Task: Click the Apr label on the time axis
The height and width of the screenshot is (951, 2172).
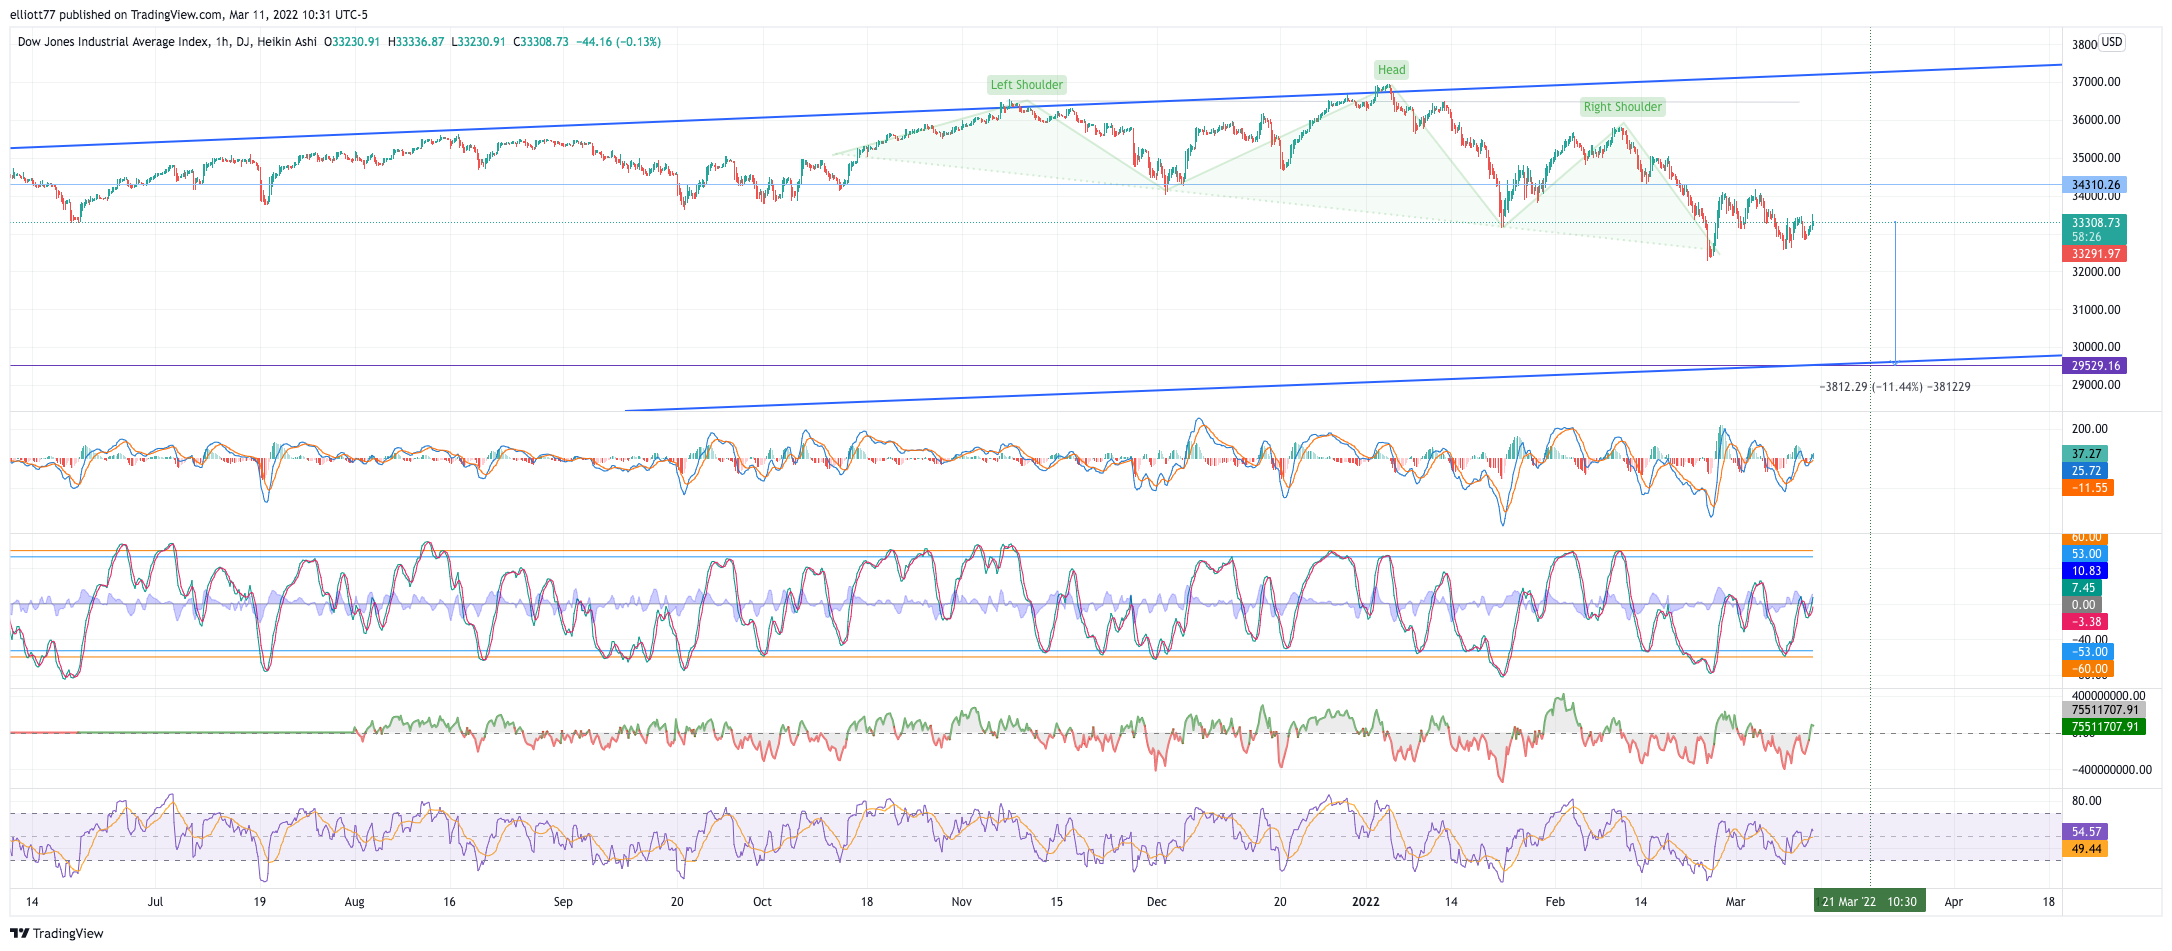Action: [1953, 902]
